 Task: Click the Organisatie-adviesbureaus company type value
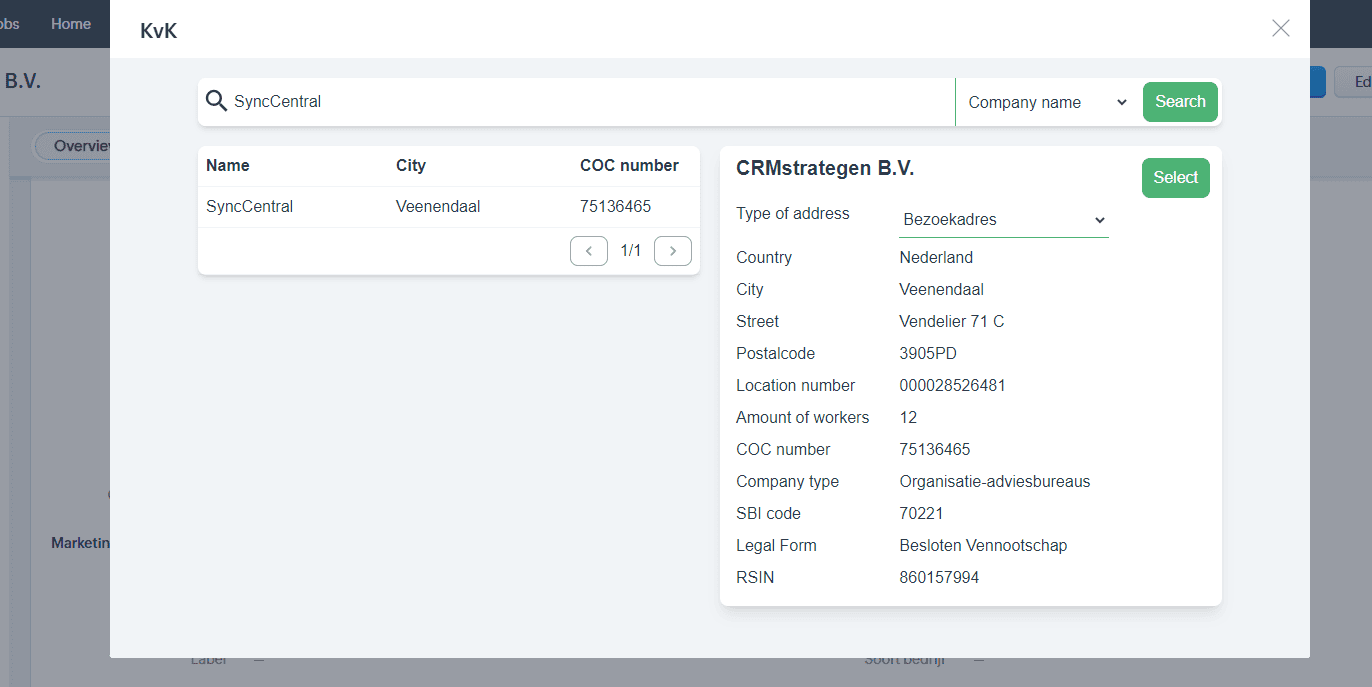pyautogui.click(x=995, y=481)
